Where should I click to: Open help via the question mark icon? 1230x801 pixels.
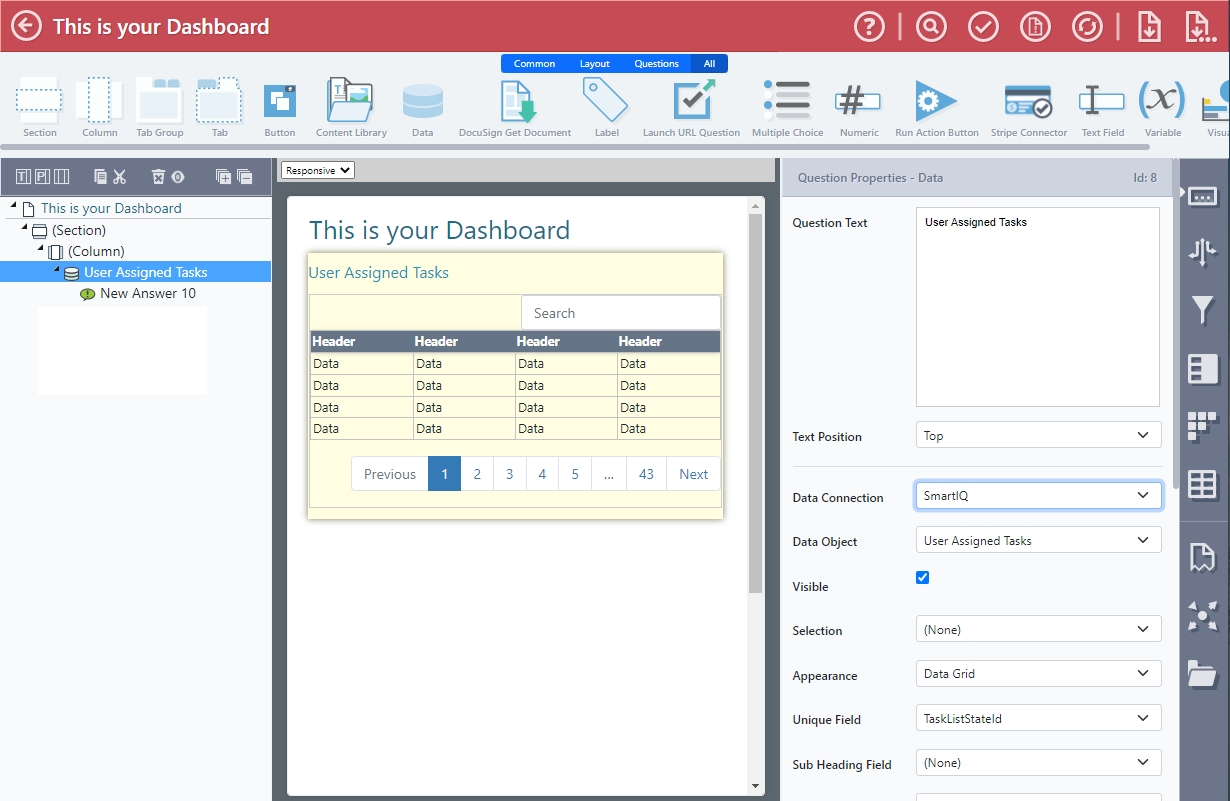(870, 26)
